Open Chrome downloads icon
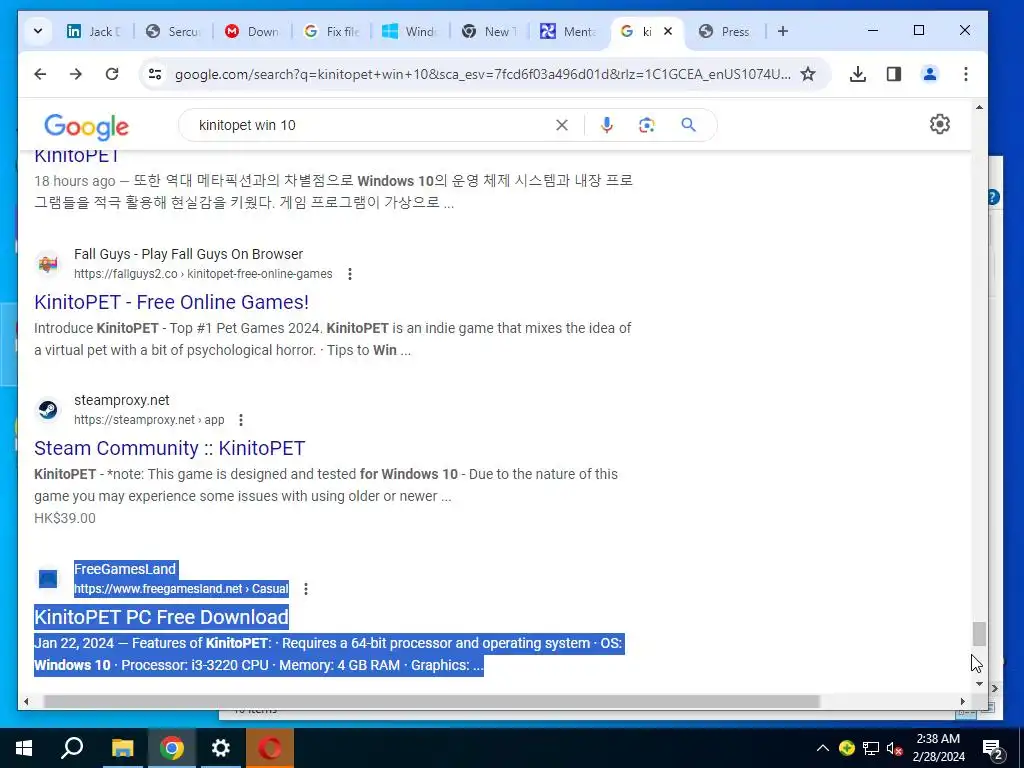 [857, 74]
